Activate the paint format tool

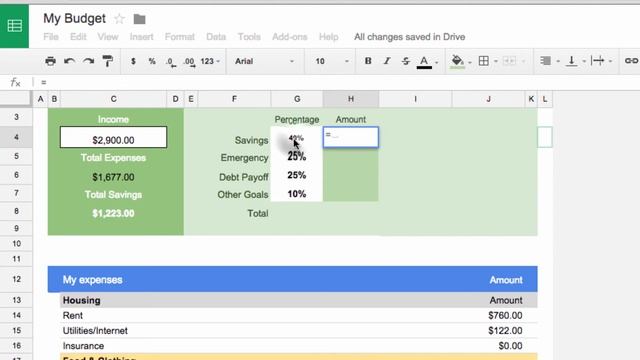click(108, 61)
